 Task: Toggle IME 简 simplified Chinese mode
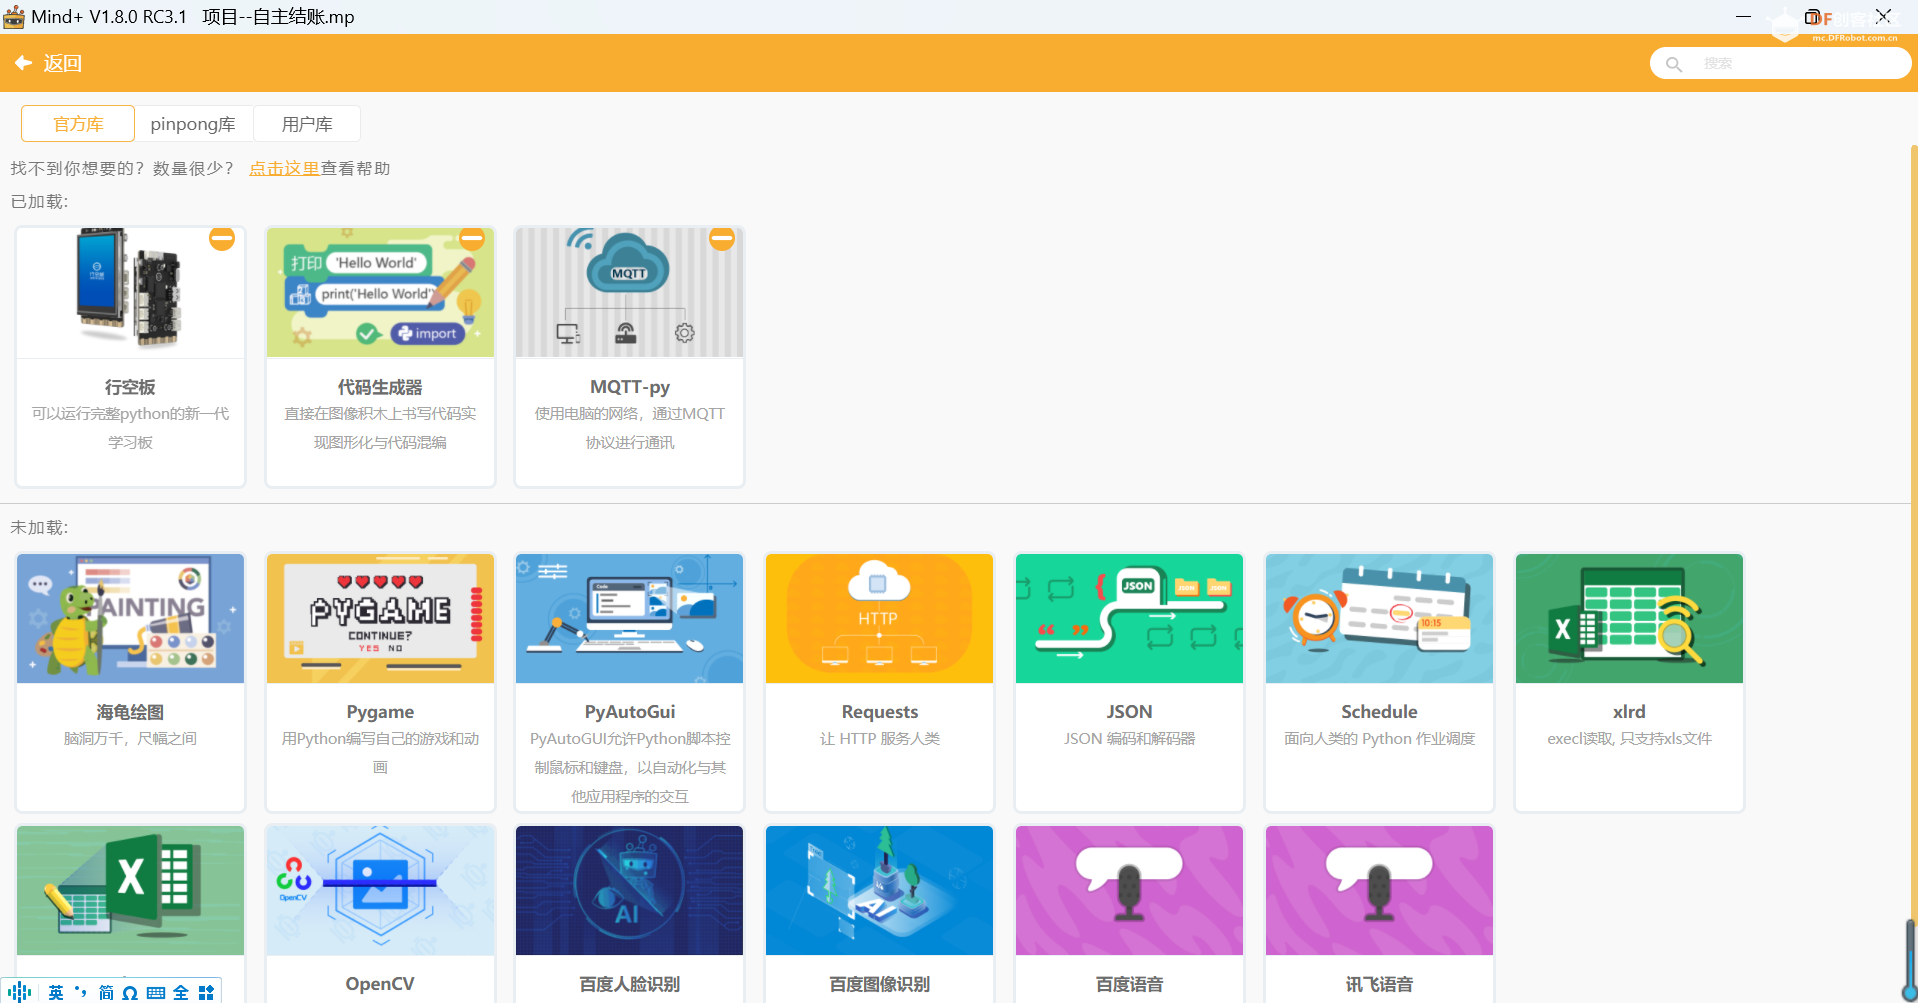(106, 992)
